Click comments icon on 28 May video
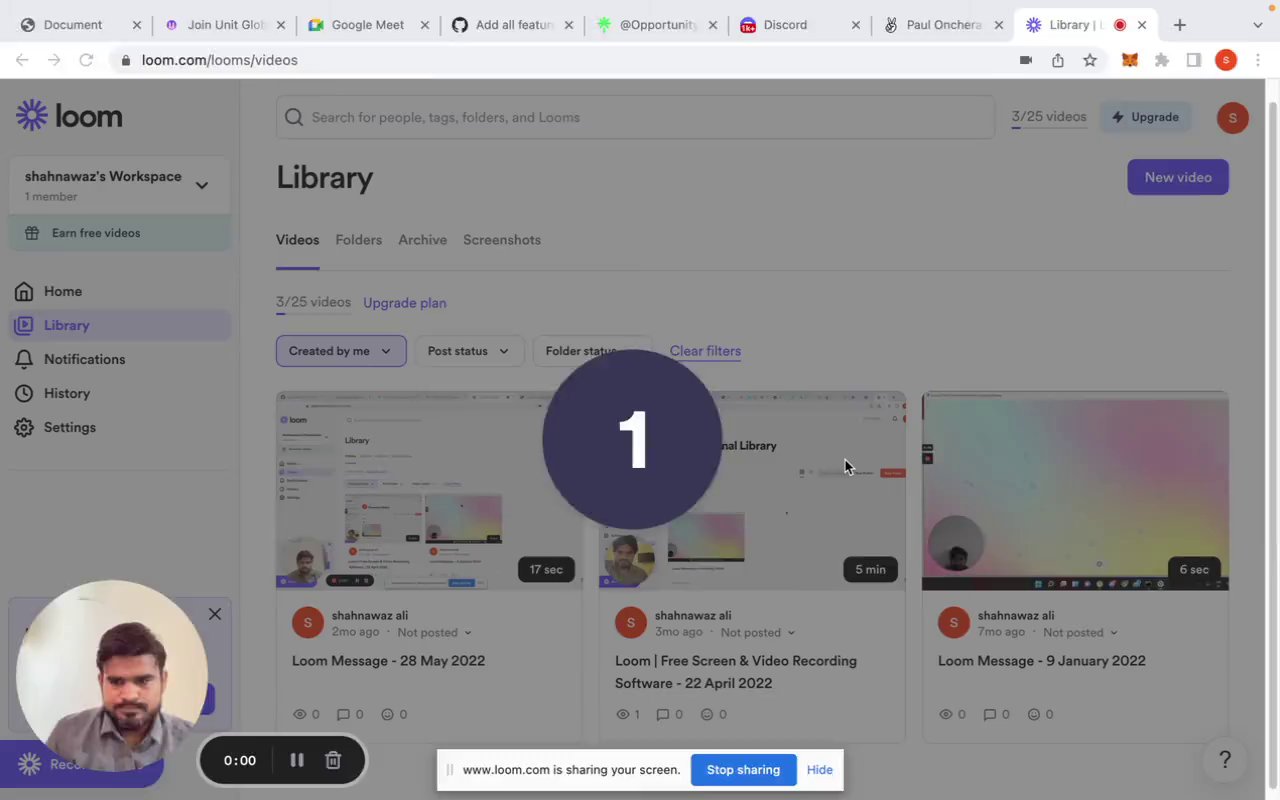Screen dimensions: 1280x800 343,714
